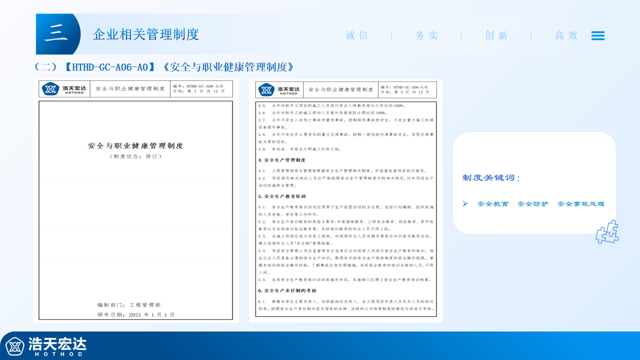Click the HOTHOD logo in right document header
This screenshot has height=360, width=640.
click(280, 90)
